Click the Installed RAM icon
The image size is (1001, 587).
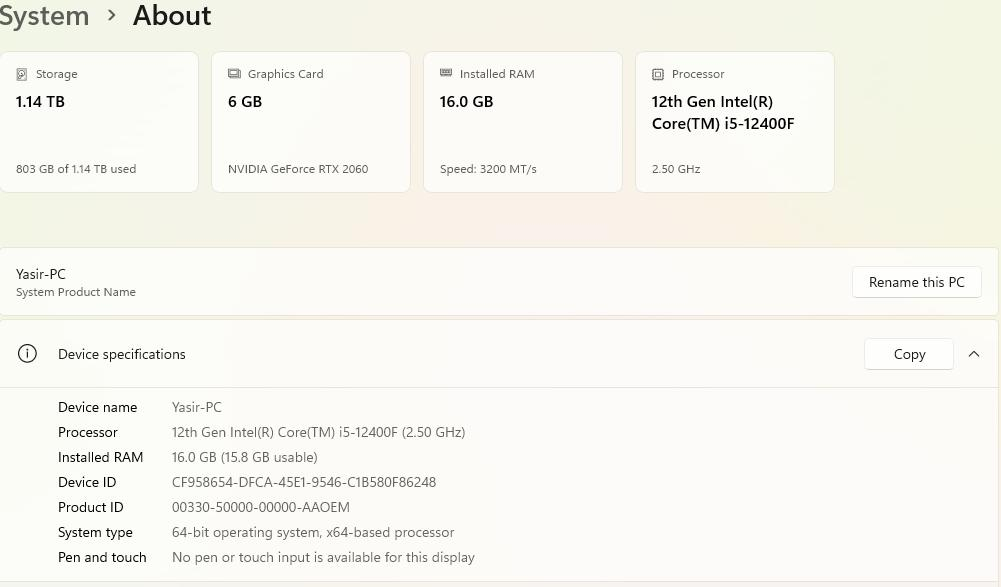tap(446, 74)
